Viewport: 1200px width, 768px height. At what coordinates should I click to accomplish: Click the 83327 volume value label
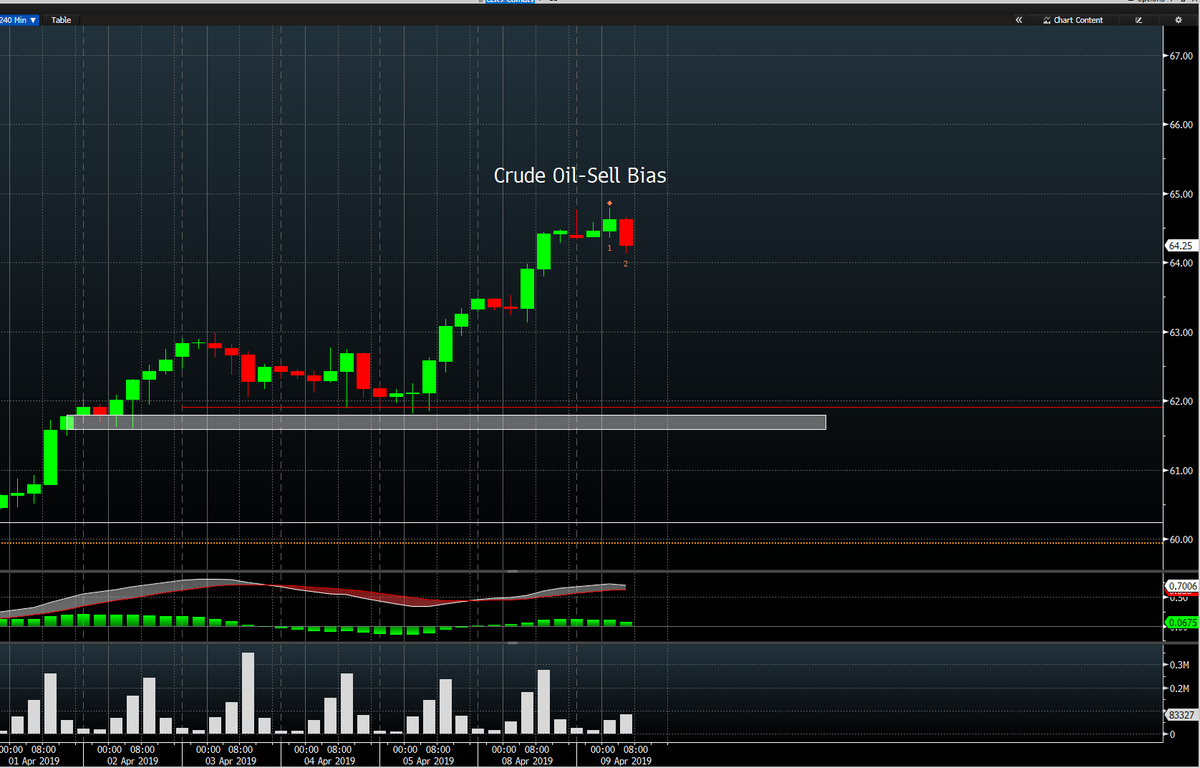pos(1180,715)
